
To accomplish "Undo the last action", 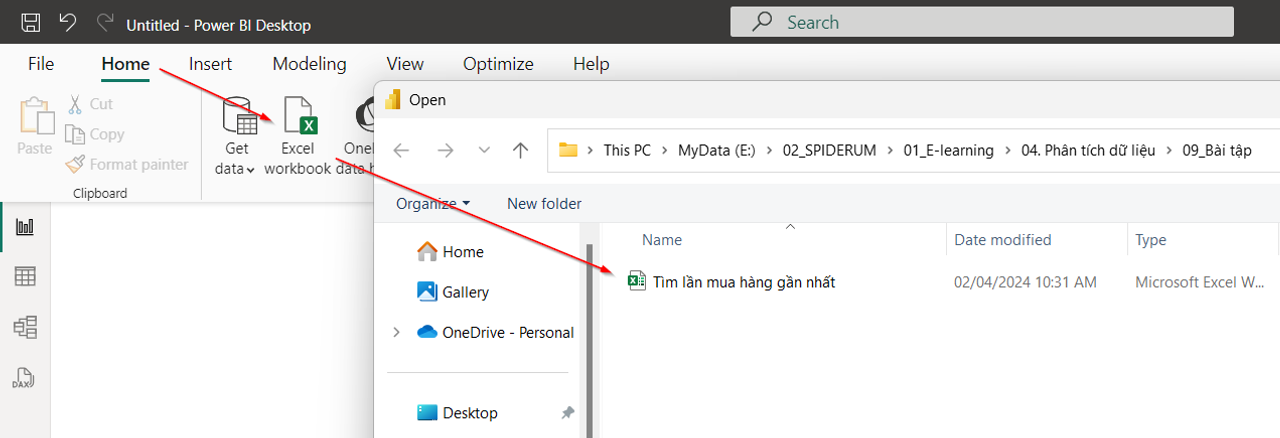I will click(x=67, y=22).
